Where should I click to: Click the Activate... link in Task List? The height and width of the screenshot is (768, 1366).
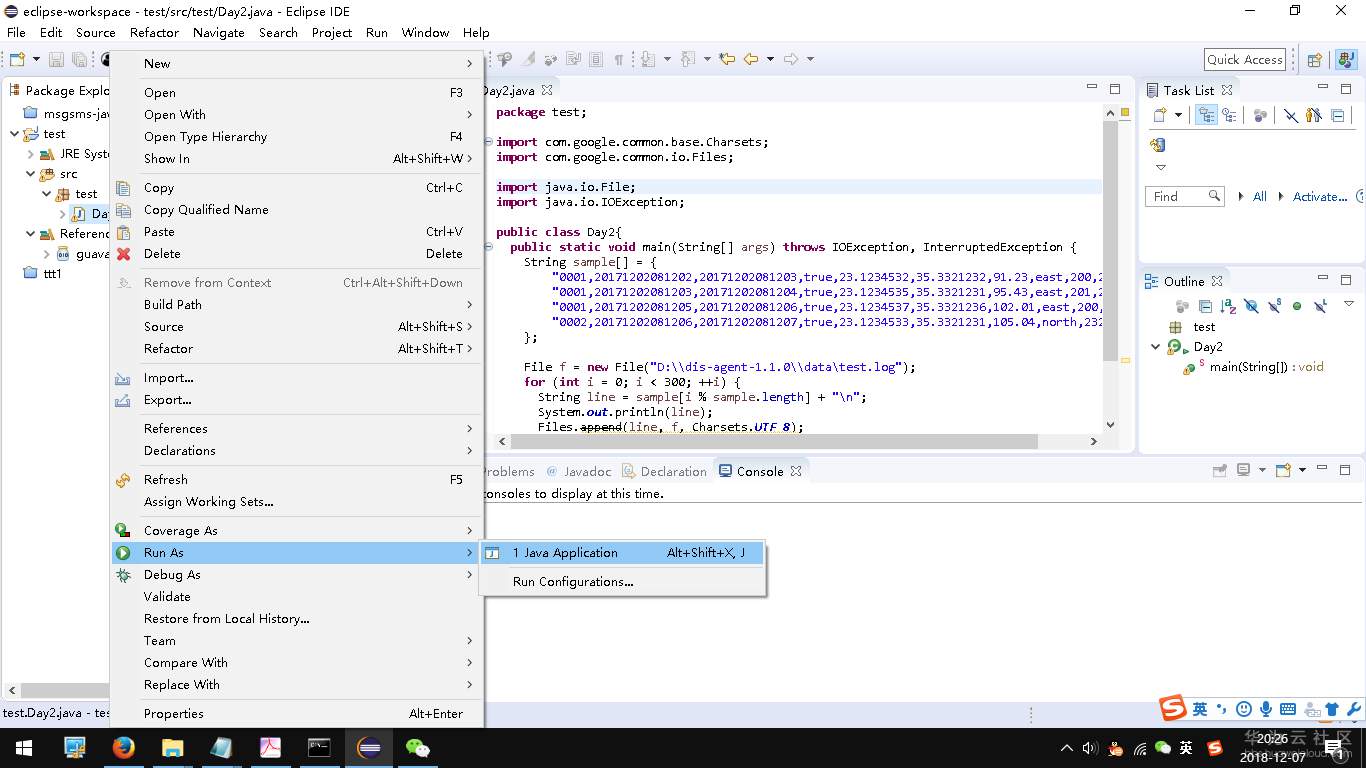click(1319, 197)
